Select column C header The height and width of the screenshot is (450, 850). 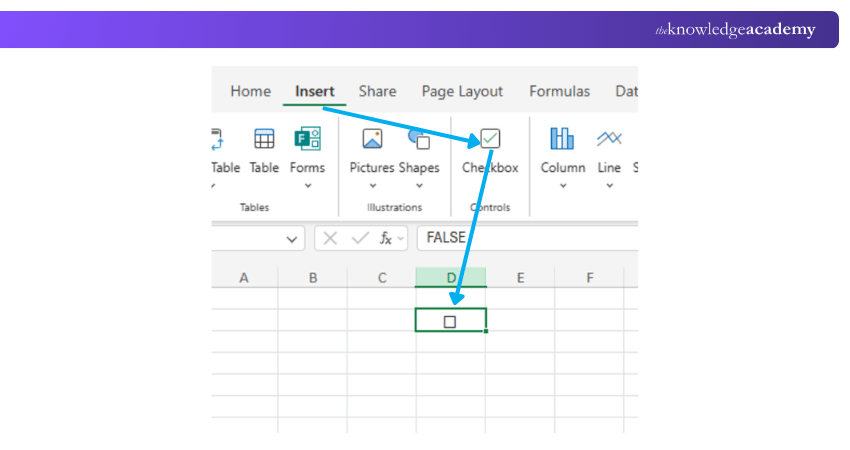point(382,278)
